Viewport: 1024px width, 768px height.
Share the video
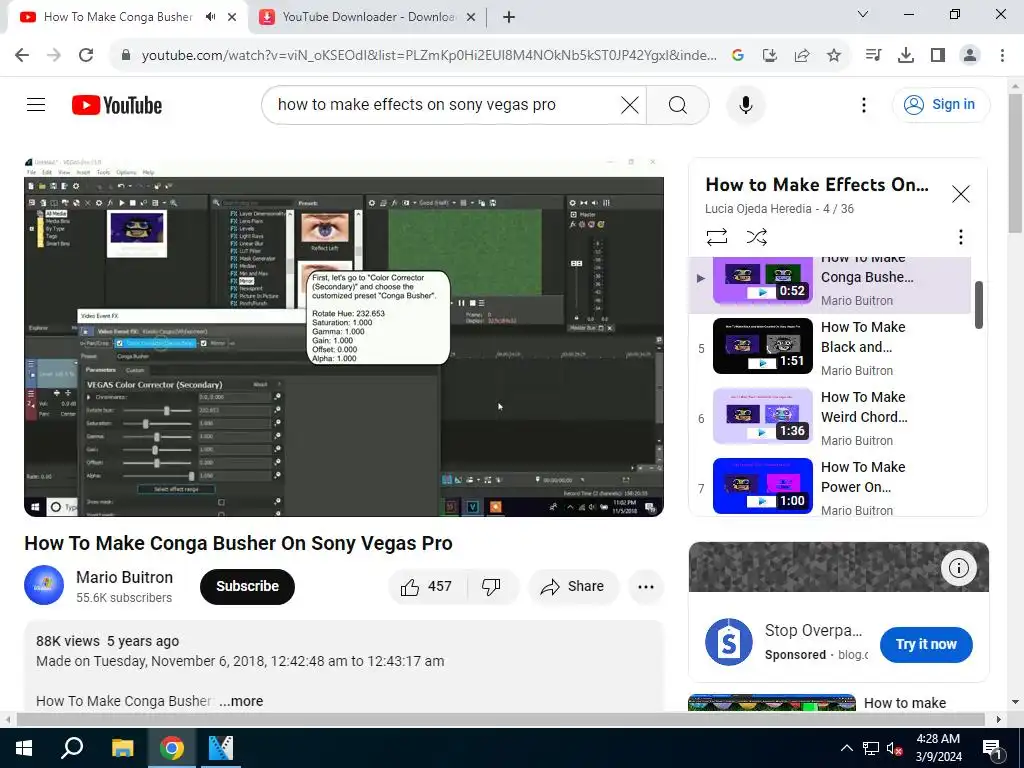pyautogui.click(x=572, y=586)
